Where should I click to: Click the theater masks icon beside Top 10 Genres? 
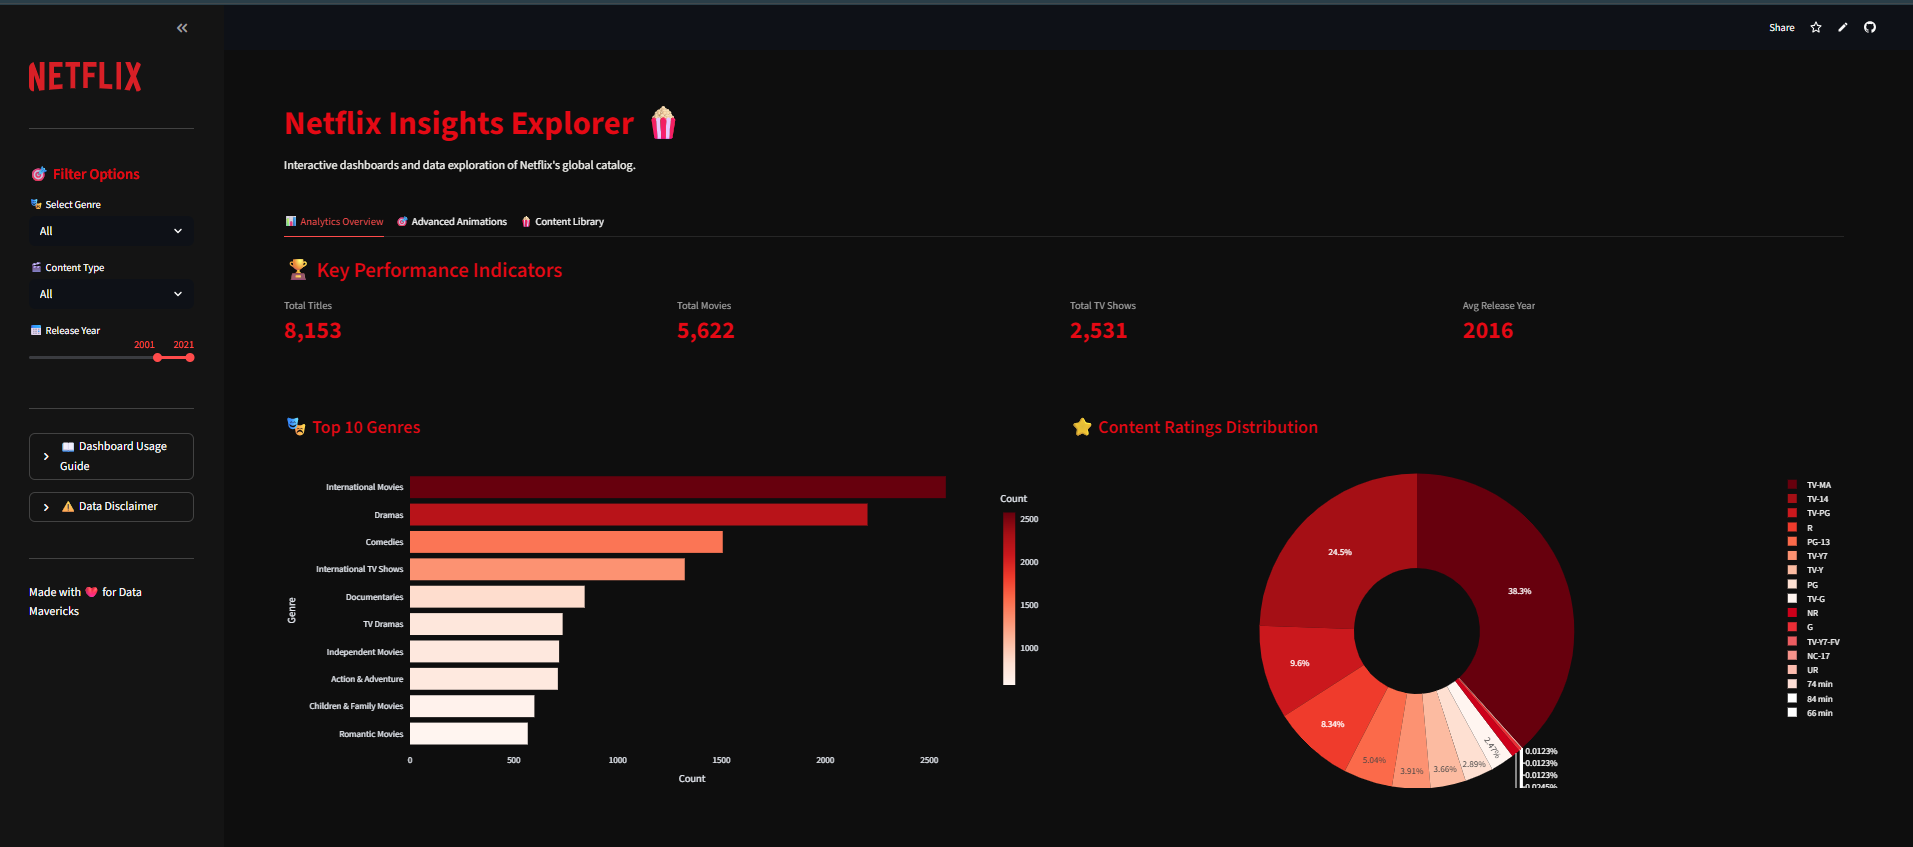pyautogui.click(x=296, y=427)
